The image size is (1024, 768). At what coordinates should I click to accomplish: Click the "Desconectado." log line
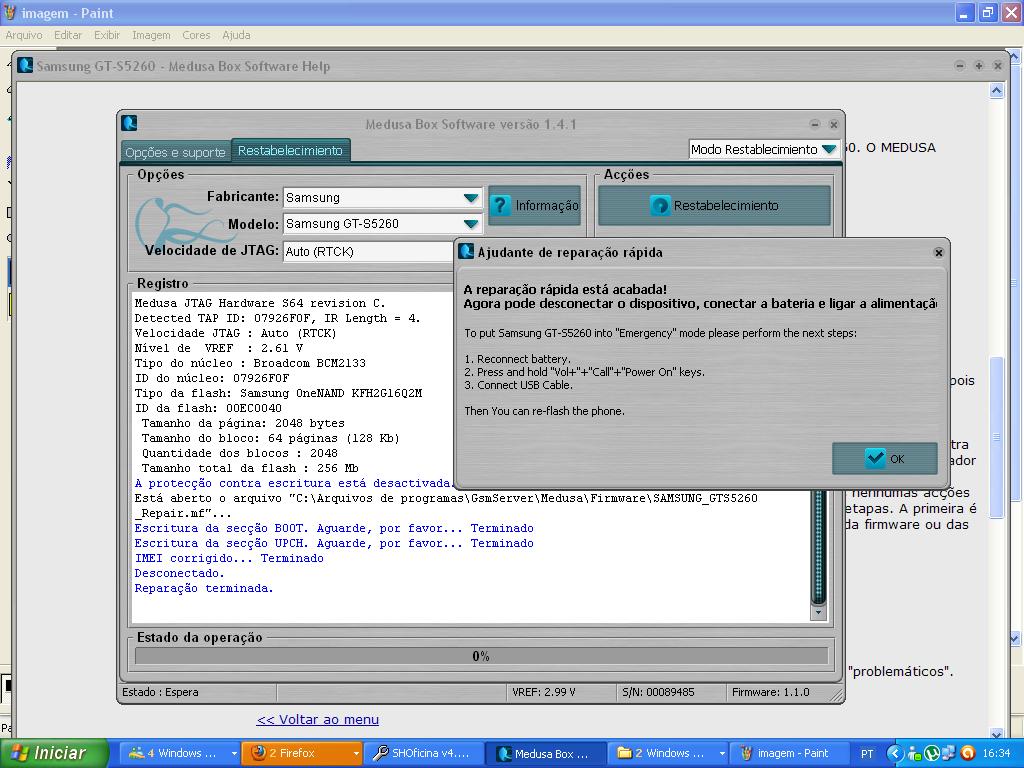point(180,573)
